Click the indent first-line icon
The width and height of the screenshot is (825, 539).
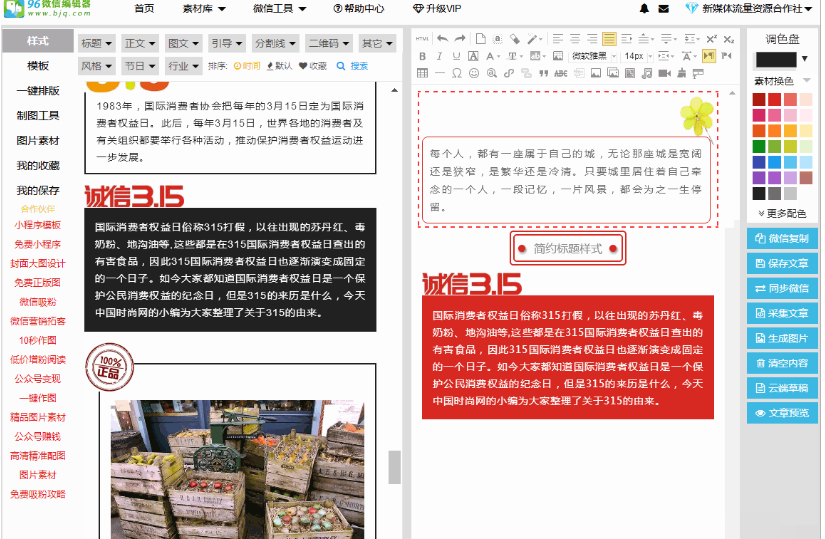[x=626, y=39]
